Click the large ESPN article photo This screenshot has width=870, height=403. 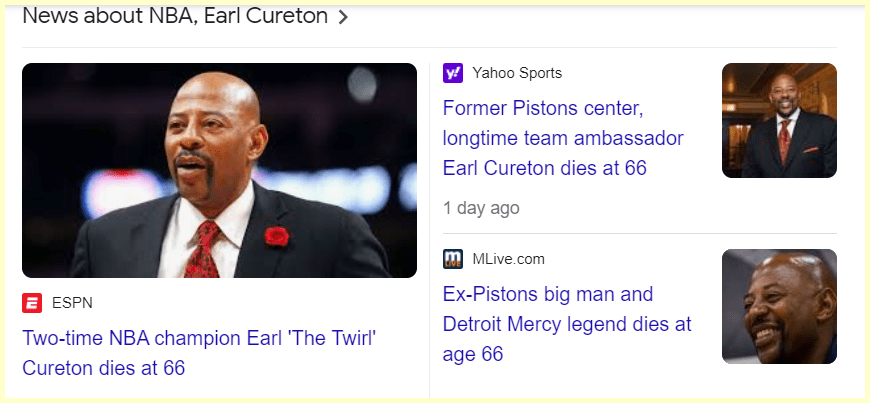(219, 170)
